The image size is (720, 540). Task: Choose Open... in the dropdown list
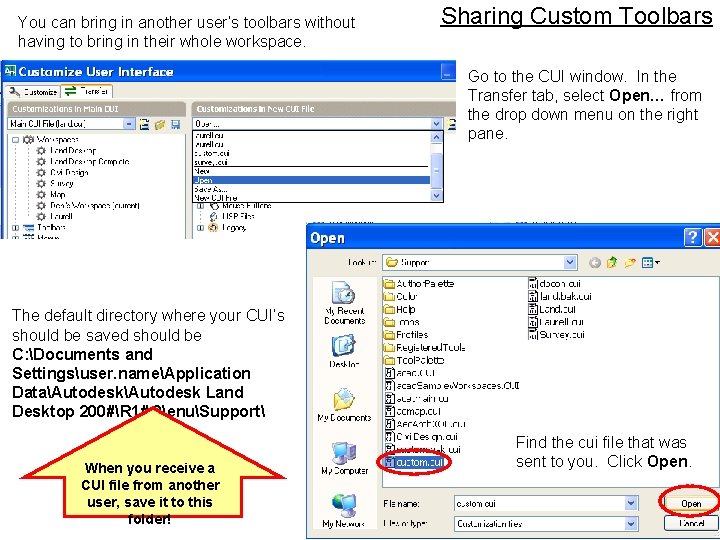pos(312,180)
